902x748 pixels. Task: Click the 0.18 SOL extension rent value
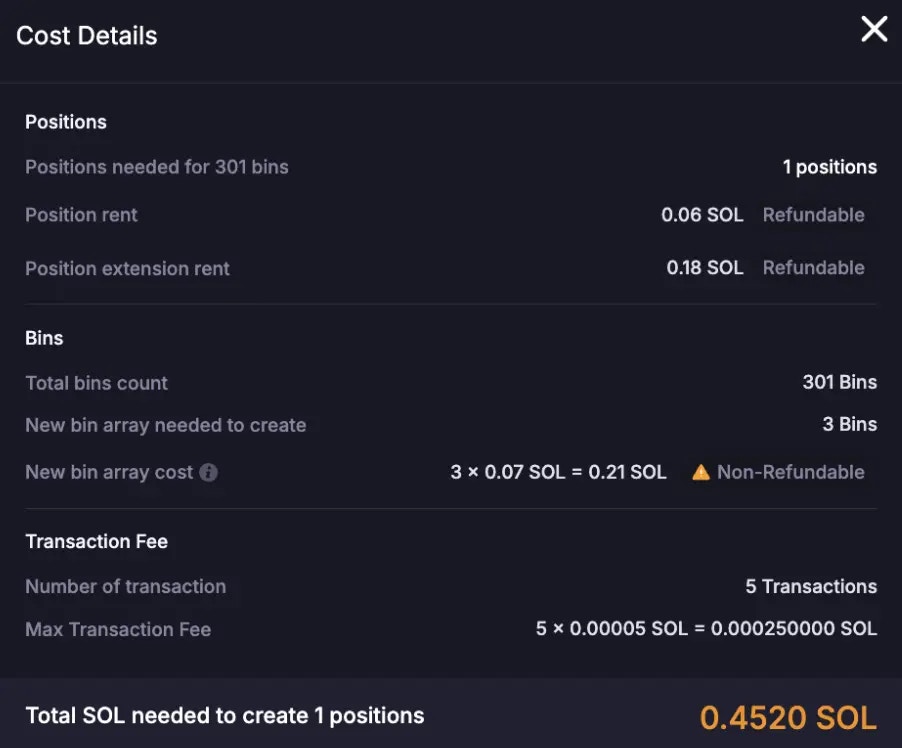(x=705, y=268)
